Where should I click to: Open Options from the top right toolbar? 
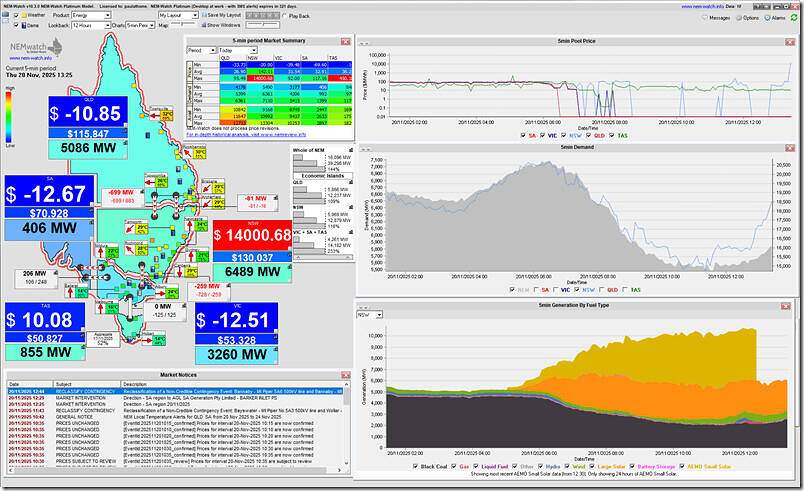pos(747,18)
